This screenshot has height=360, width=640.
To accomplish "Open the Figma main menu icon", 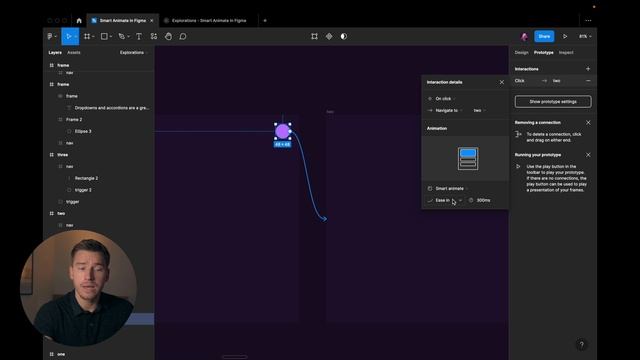I will click(50, 36).
